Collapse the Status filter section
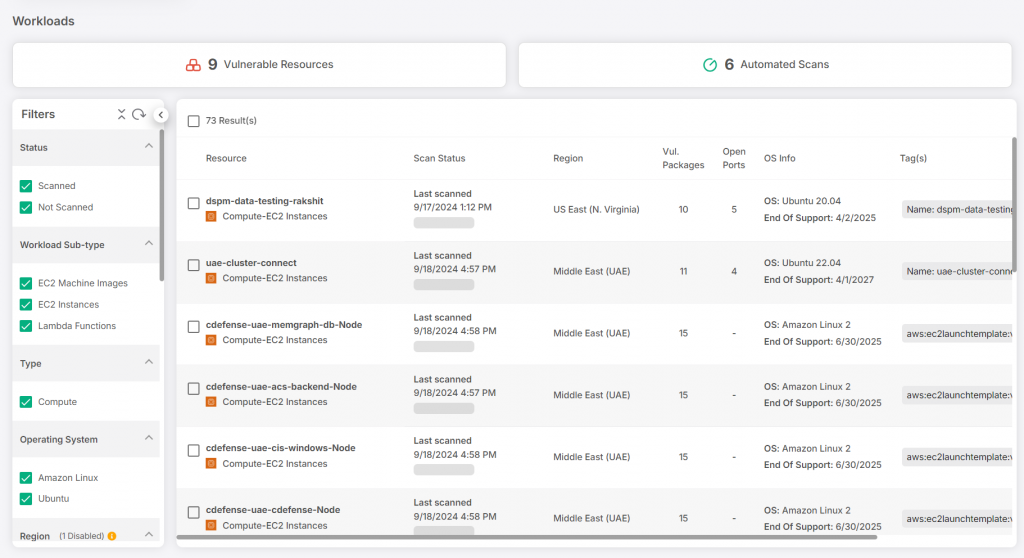1024x558 pixels. point(149,147)
